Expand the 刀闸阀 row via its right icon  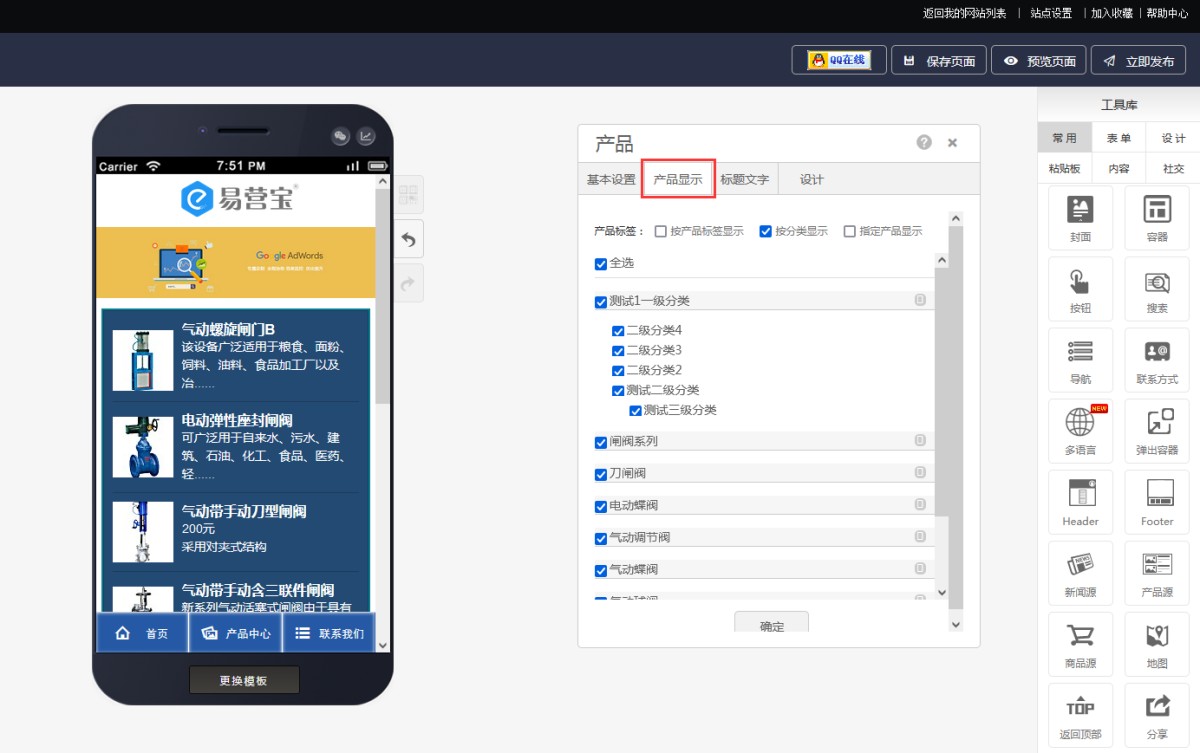920,472
